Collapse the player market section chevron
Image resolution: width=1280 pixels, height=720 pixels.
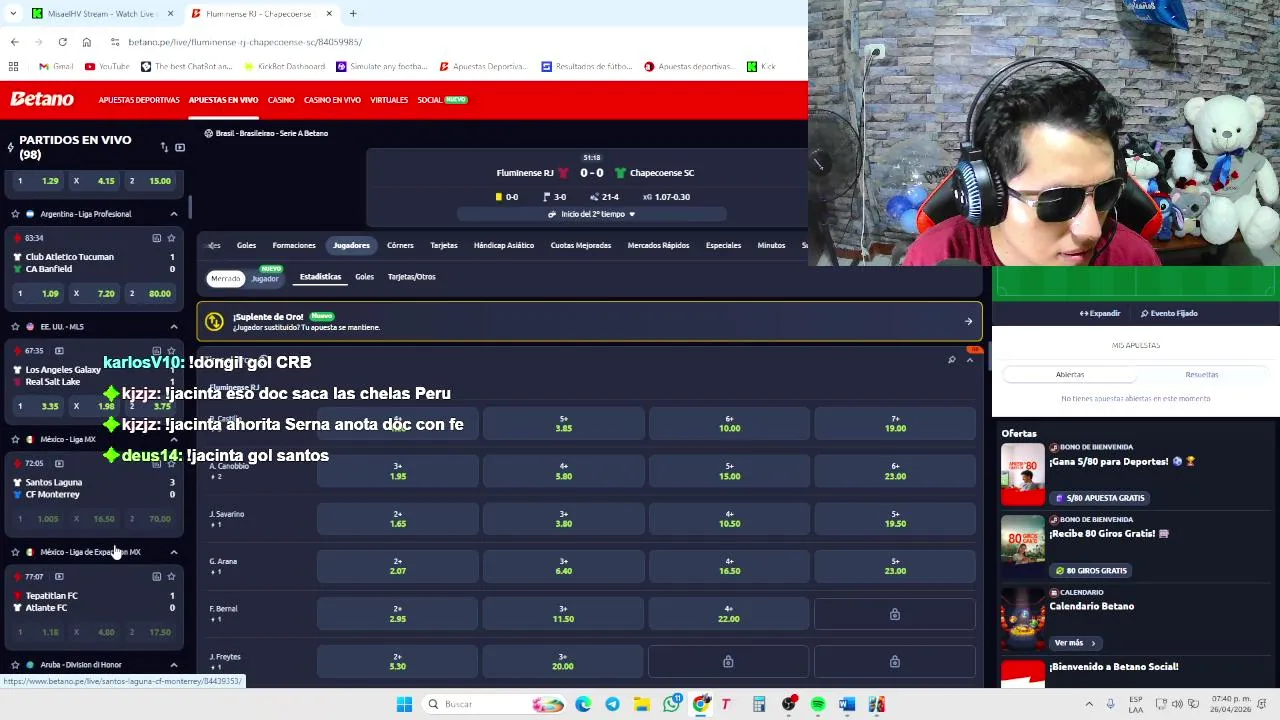pos(969,360)
